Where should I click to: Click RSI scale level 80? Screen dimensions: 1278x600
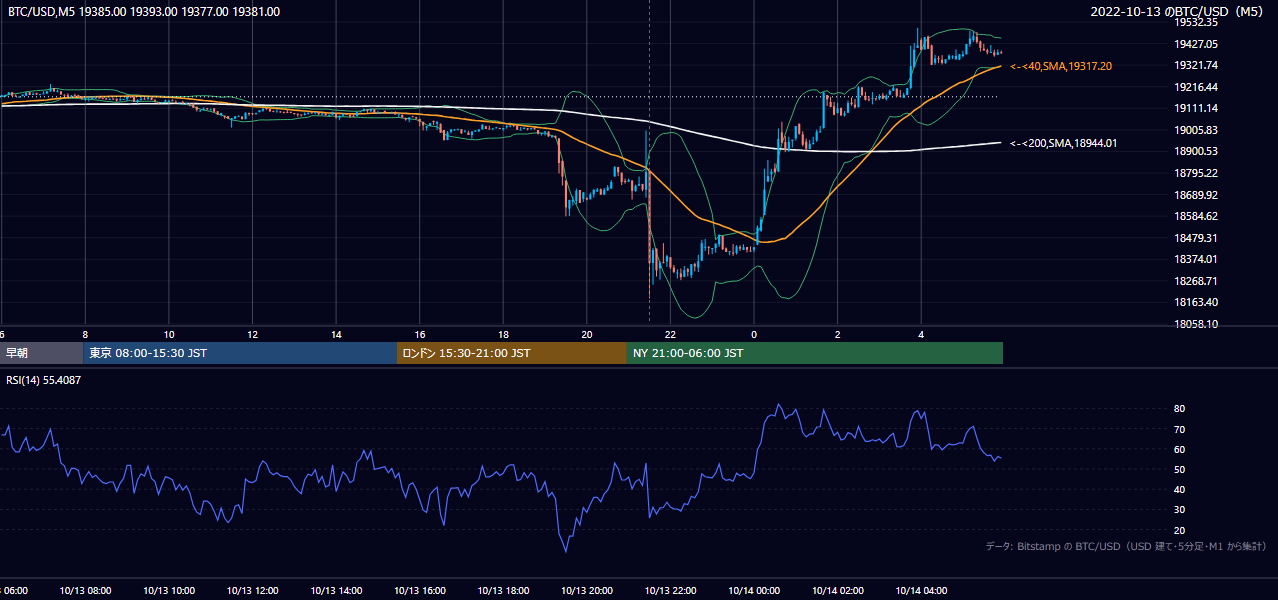(1180, 409)
